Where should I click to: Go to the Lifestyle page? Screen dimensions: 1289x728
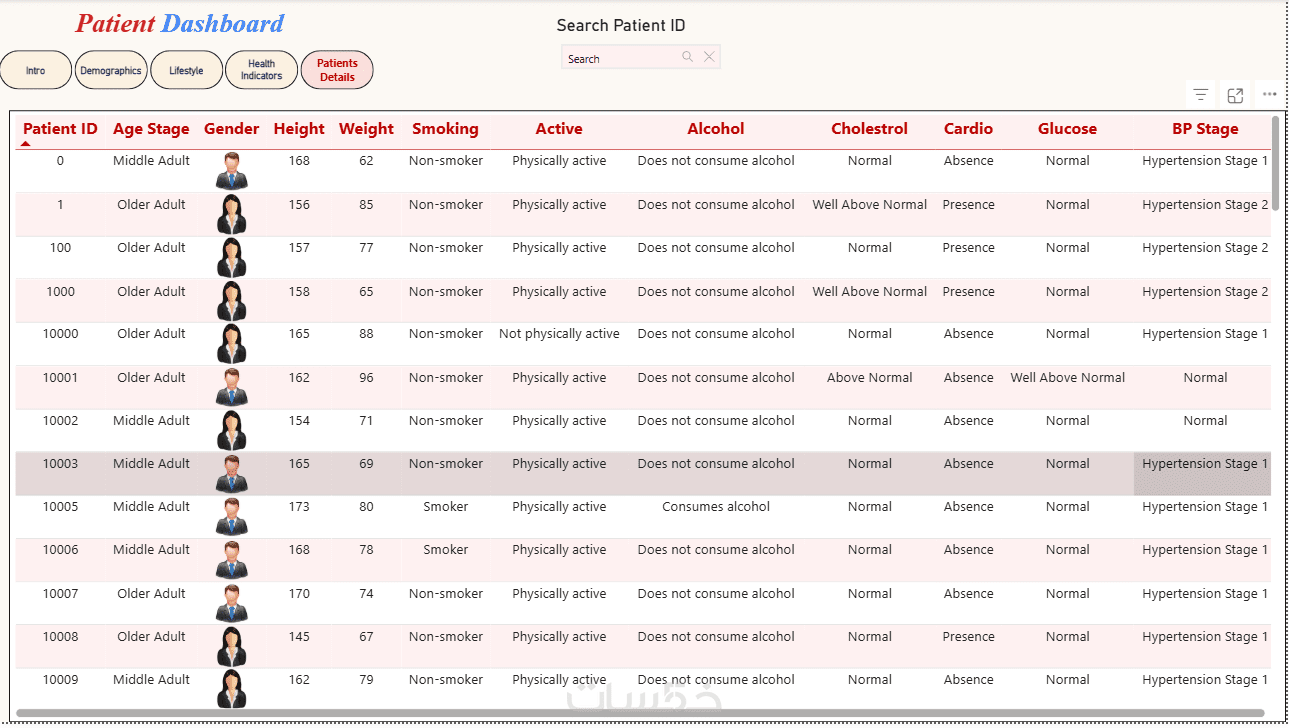186,71
